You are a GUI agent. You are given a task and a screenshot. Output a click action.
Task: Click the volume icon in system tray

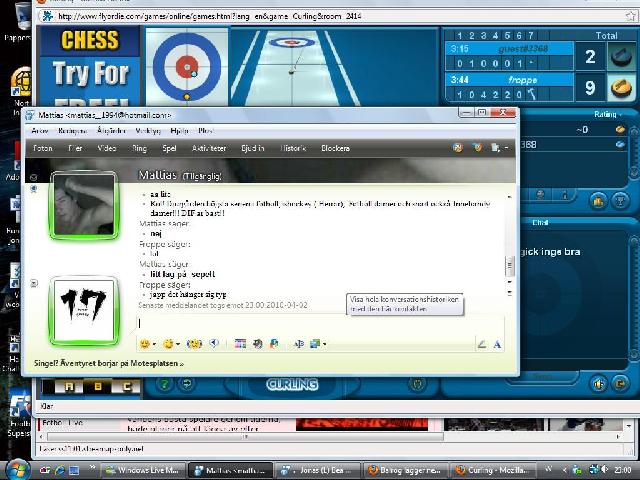pyautogui.click(x=604, y=470)
